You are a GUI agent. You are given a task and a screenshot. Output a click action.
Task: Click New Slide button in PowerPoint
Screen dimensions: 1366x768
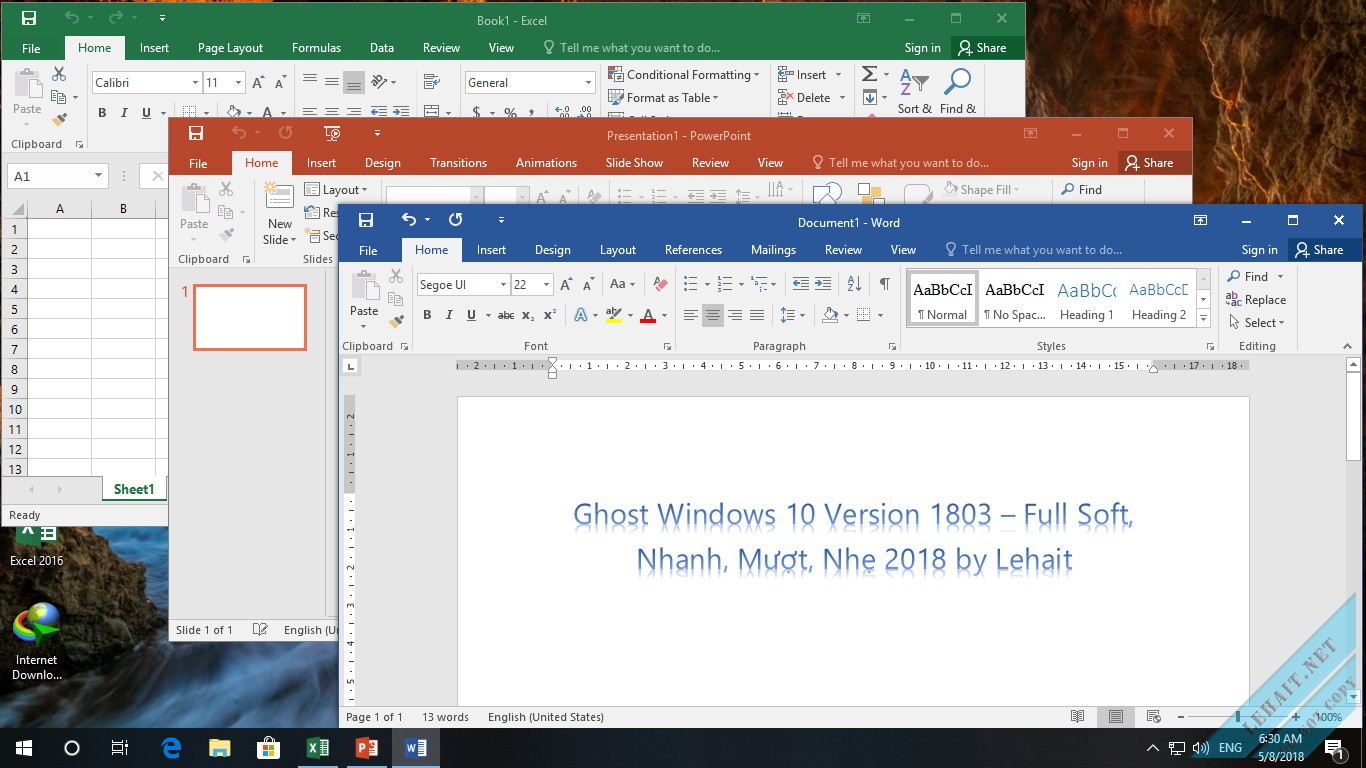pos(279,214)
